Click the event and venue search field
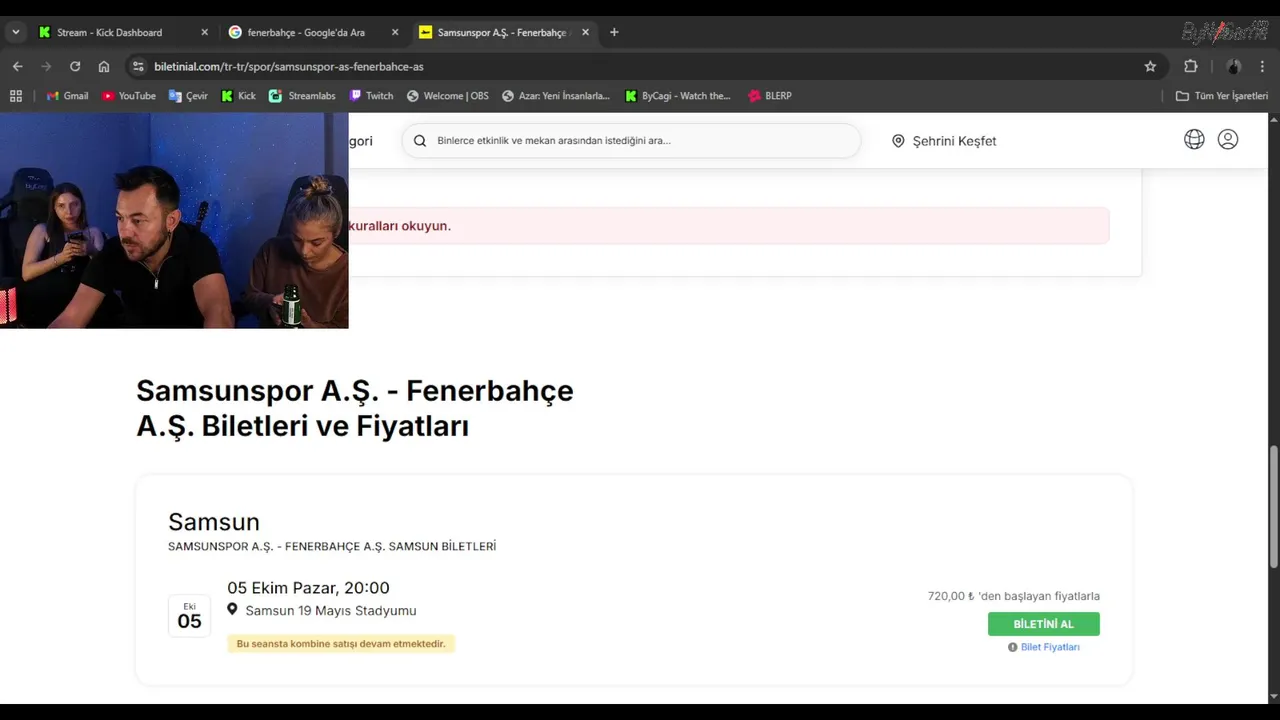Screen dimensions: 1280x720 [x=631, y=141]
